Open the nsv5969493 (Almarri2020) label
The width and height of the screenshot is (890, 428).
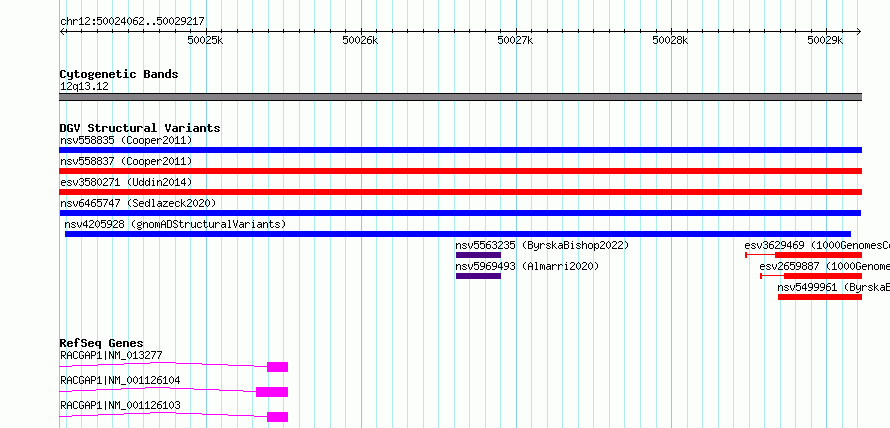(527, 266)
